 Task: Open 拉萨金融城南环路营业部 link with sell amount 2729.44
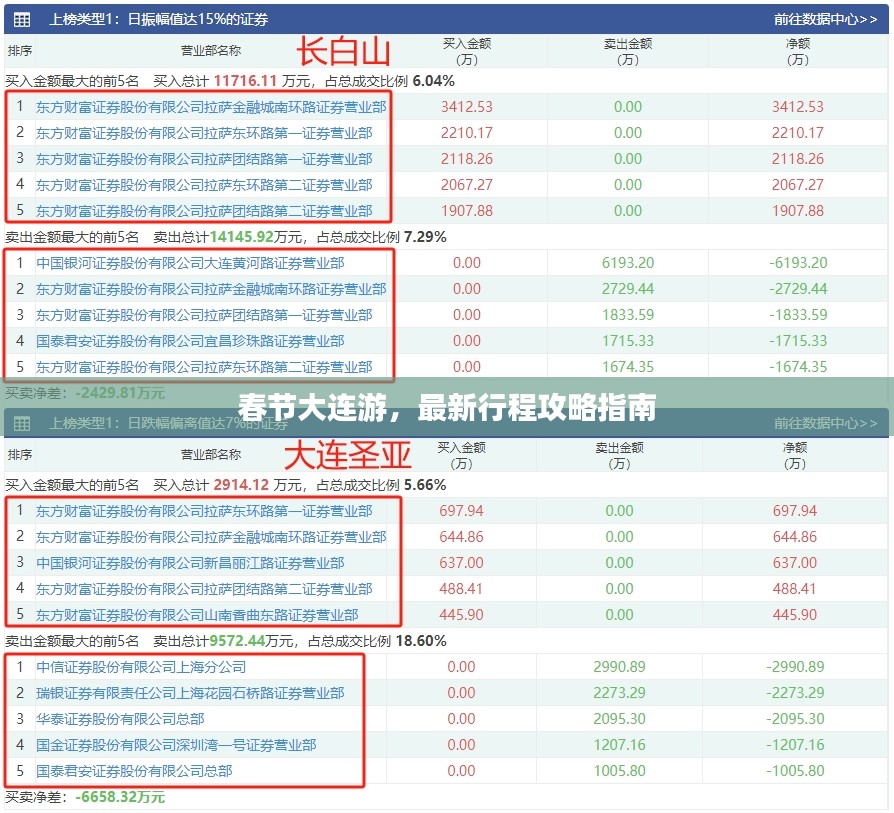pos(211,290)
